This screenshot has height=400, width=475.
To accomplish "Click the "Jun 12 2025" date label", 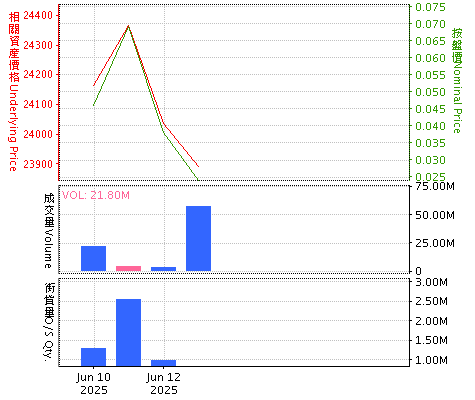I will click(x=164, y=383).
